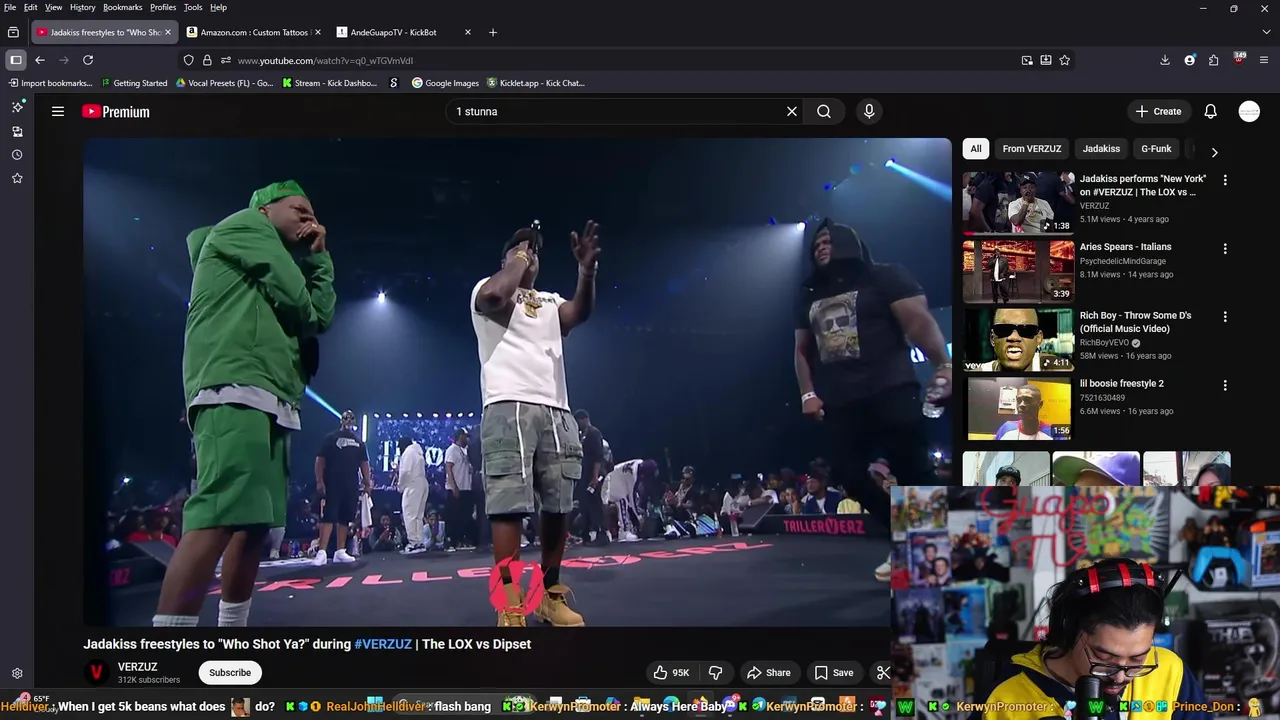The image size is (1280, 720).
Task: Select the Jadakiss filter chip
Action: [x=1101, y=149]
